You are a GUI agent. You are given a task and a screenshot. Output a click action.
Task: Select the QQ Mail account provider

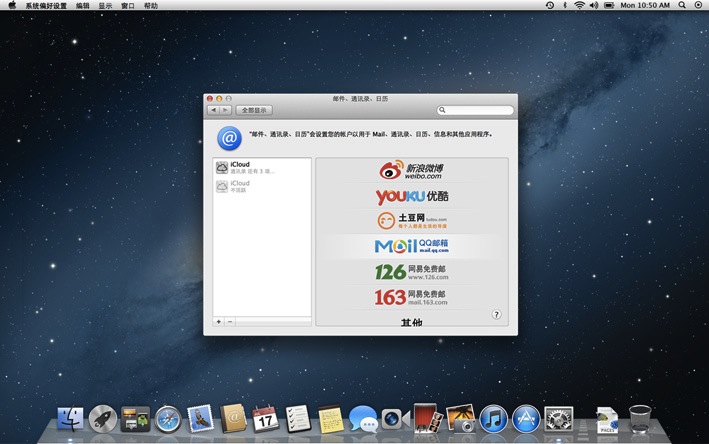(x=411, y=246)
